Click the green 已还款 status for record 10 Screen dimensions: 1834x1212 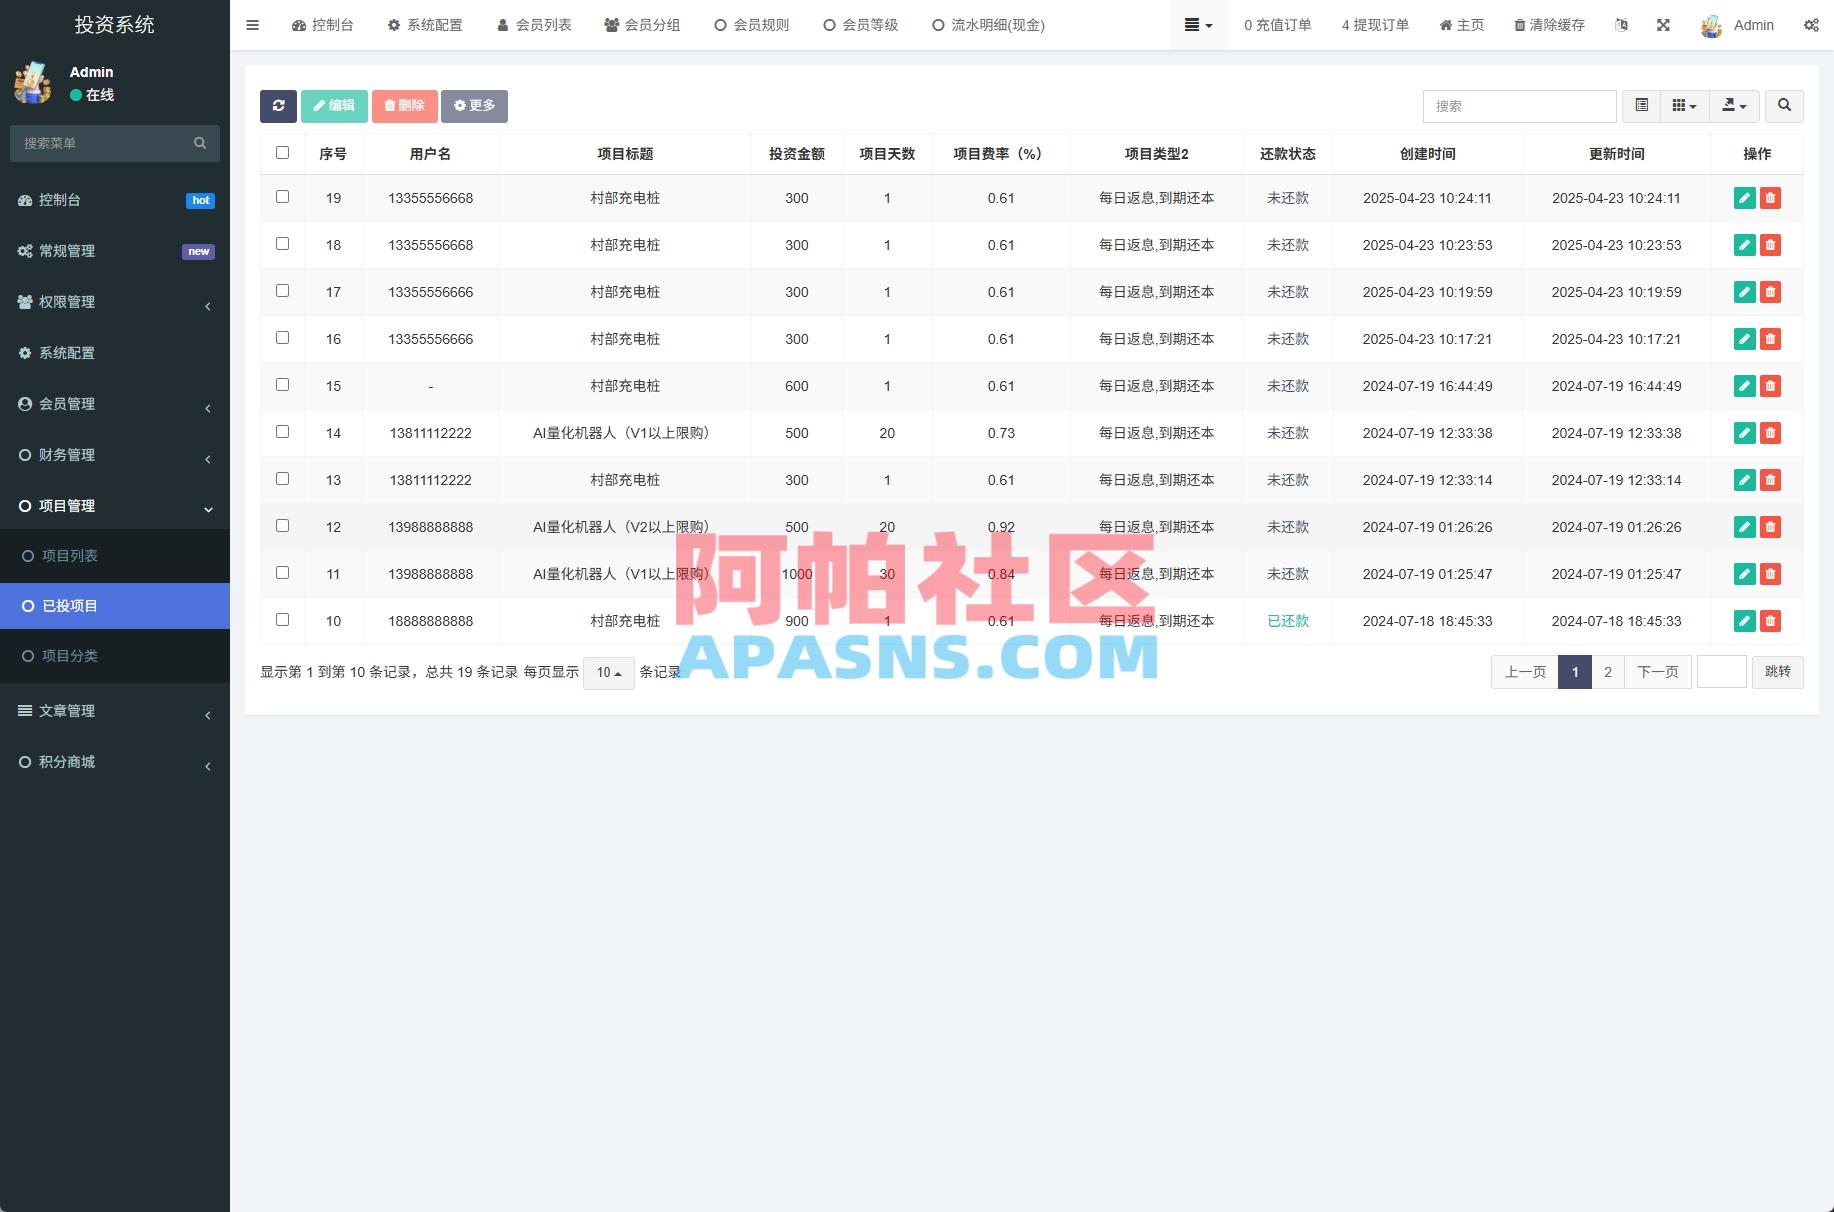tap(1287, 621)
